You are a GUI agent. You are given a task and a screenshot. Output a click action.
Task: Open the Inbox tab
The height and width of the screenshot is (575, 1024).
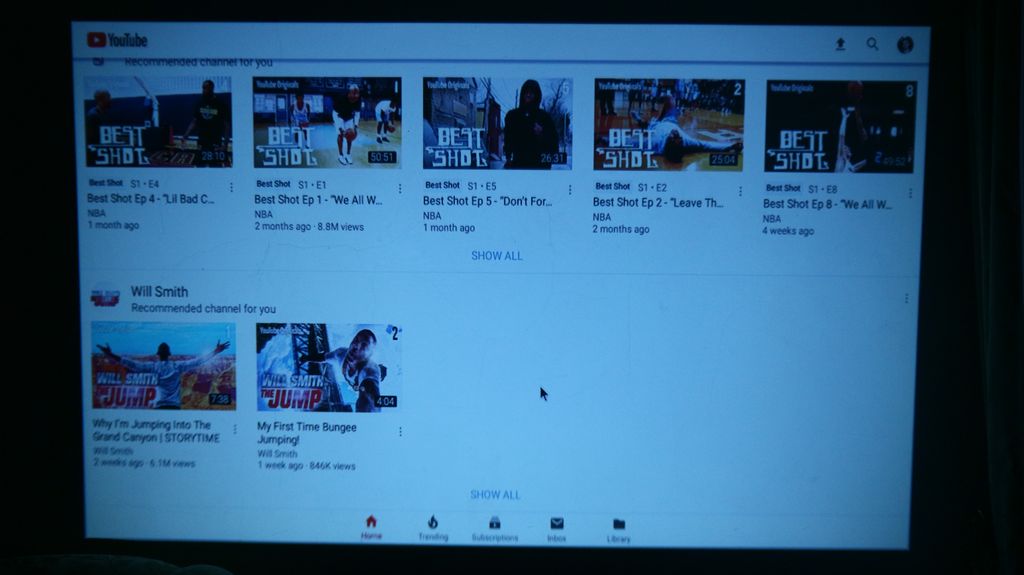click(557, 528)
